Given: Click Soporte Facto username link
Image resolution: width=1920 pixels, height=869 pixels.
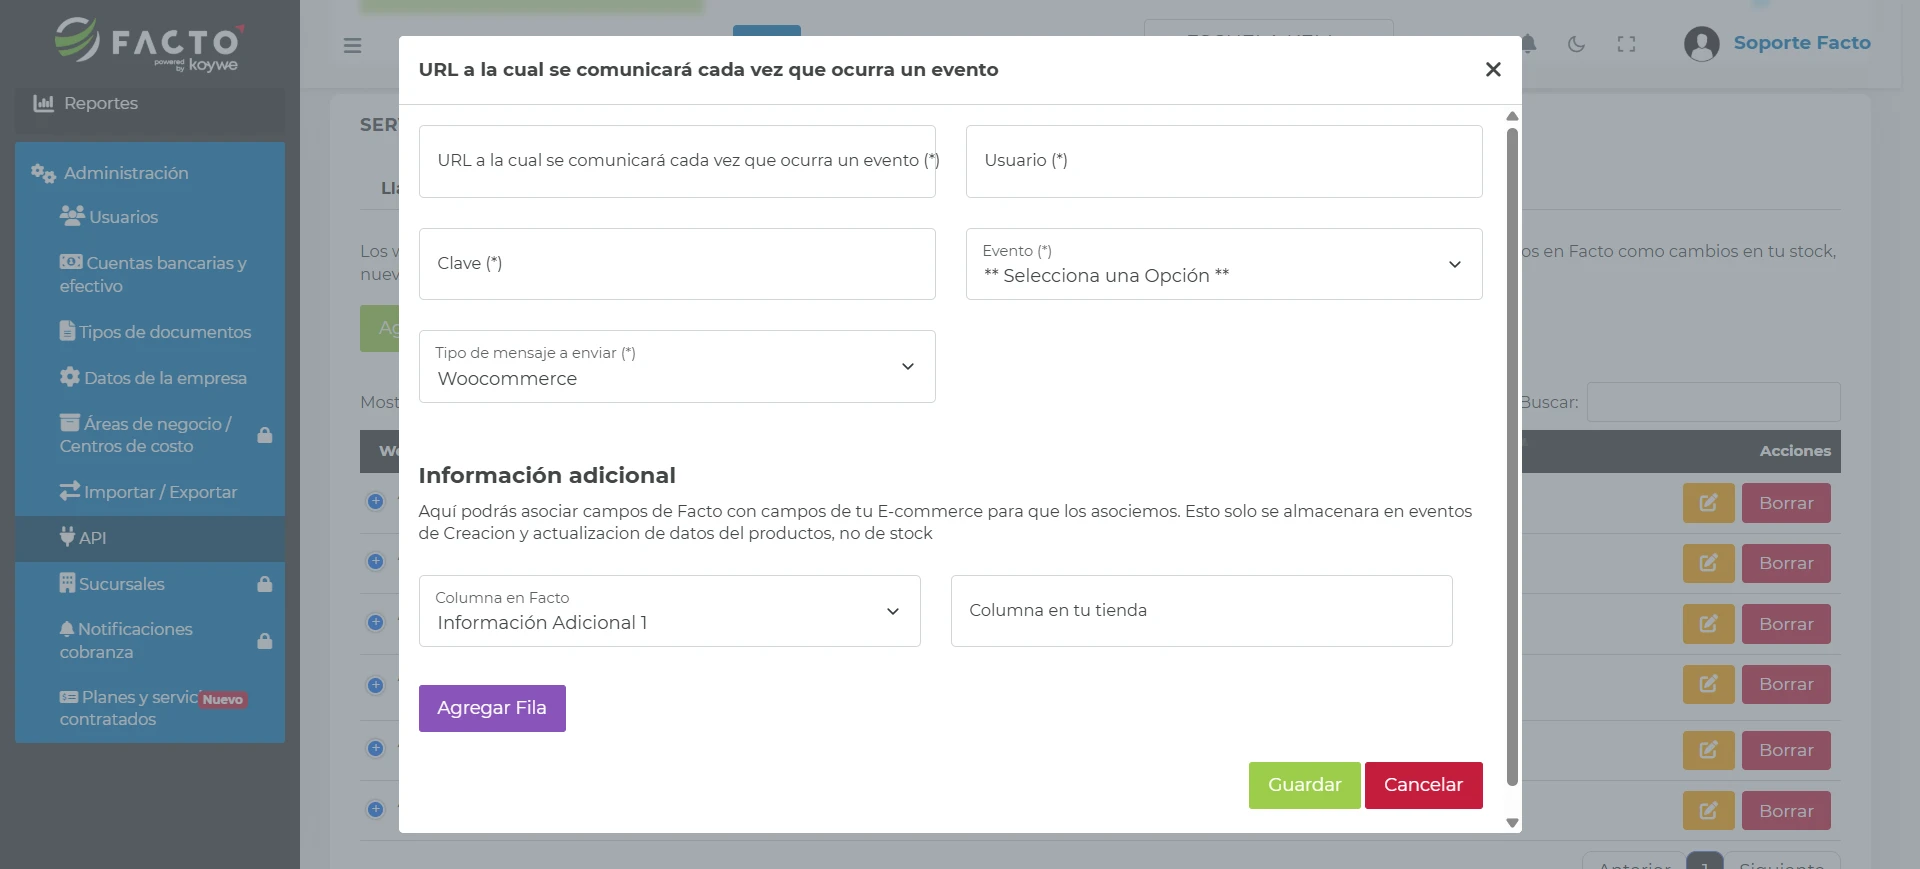Looking at the screenshot, I should [x=1802, y=43].
